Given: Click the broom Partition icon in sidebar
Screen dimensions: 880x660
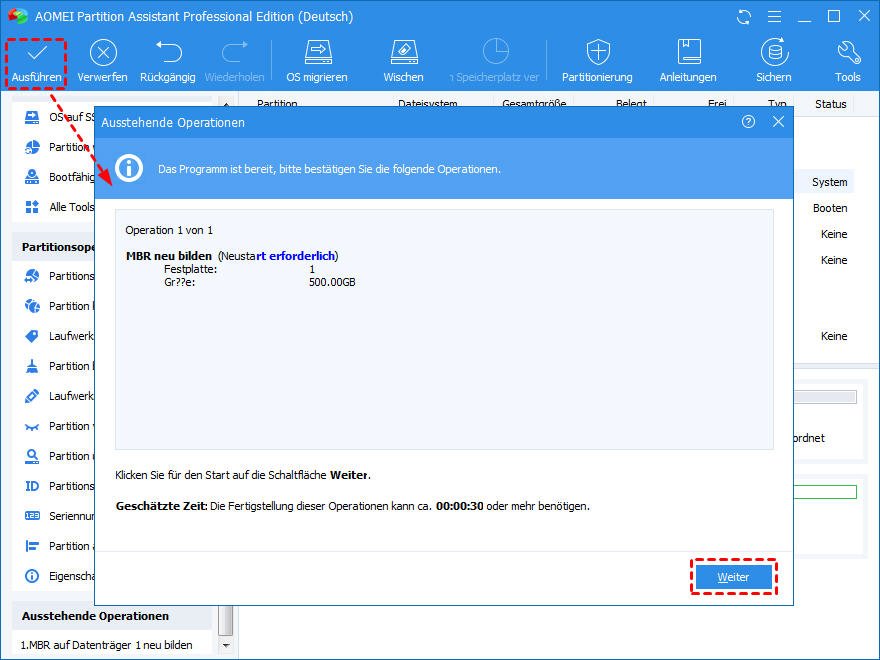Looking at the screenshot, I should (x=32, y=366).
